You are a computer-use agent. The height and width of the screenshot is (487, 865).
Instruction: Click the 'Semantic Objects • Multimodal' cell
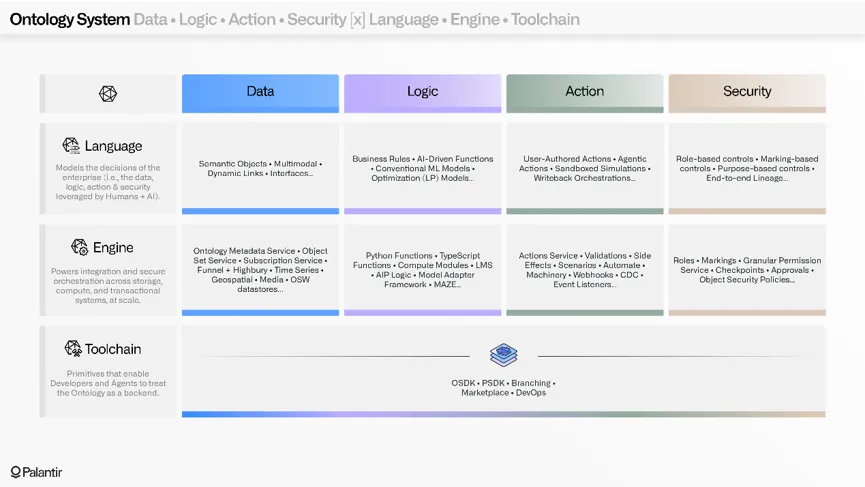tap(260, 168)
